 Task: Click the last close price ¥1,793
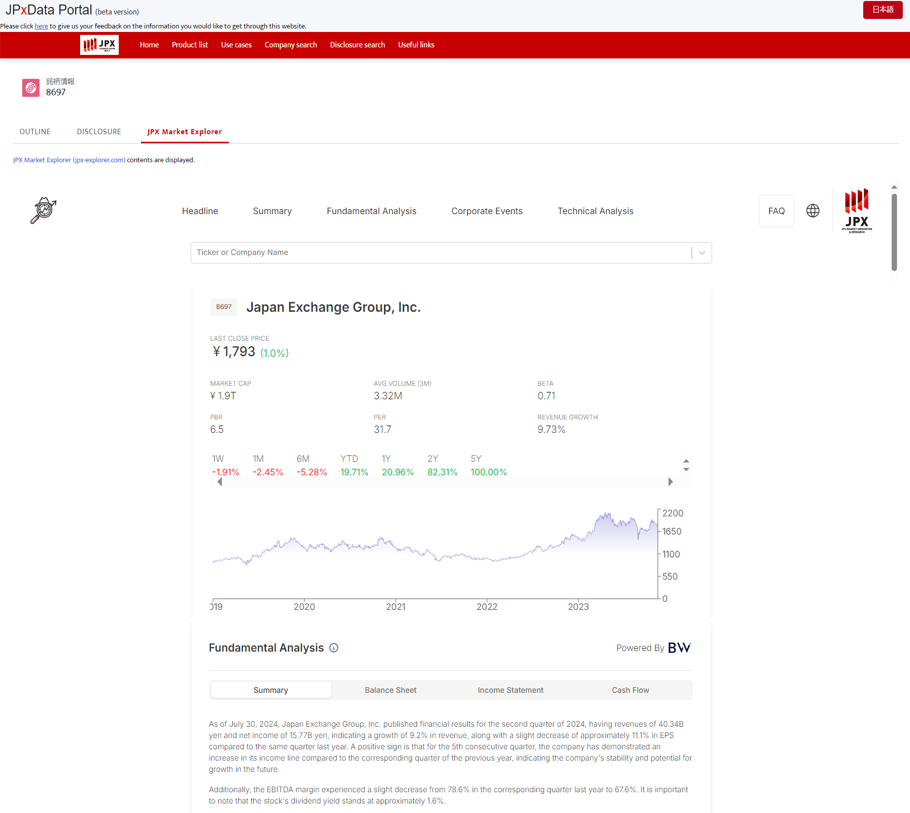(234, 352)
